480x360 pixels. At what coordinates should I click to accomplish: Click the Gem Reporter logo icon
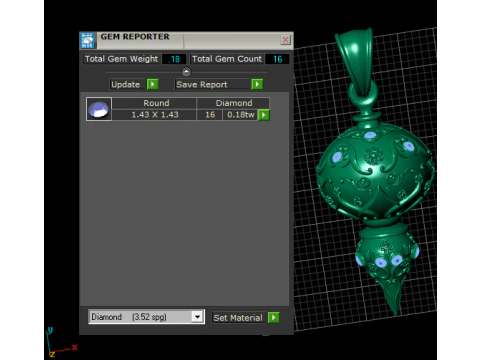point(88,41)
